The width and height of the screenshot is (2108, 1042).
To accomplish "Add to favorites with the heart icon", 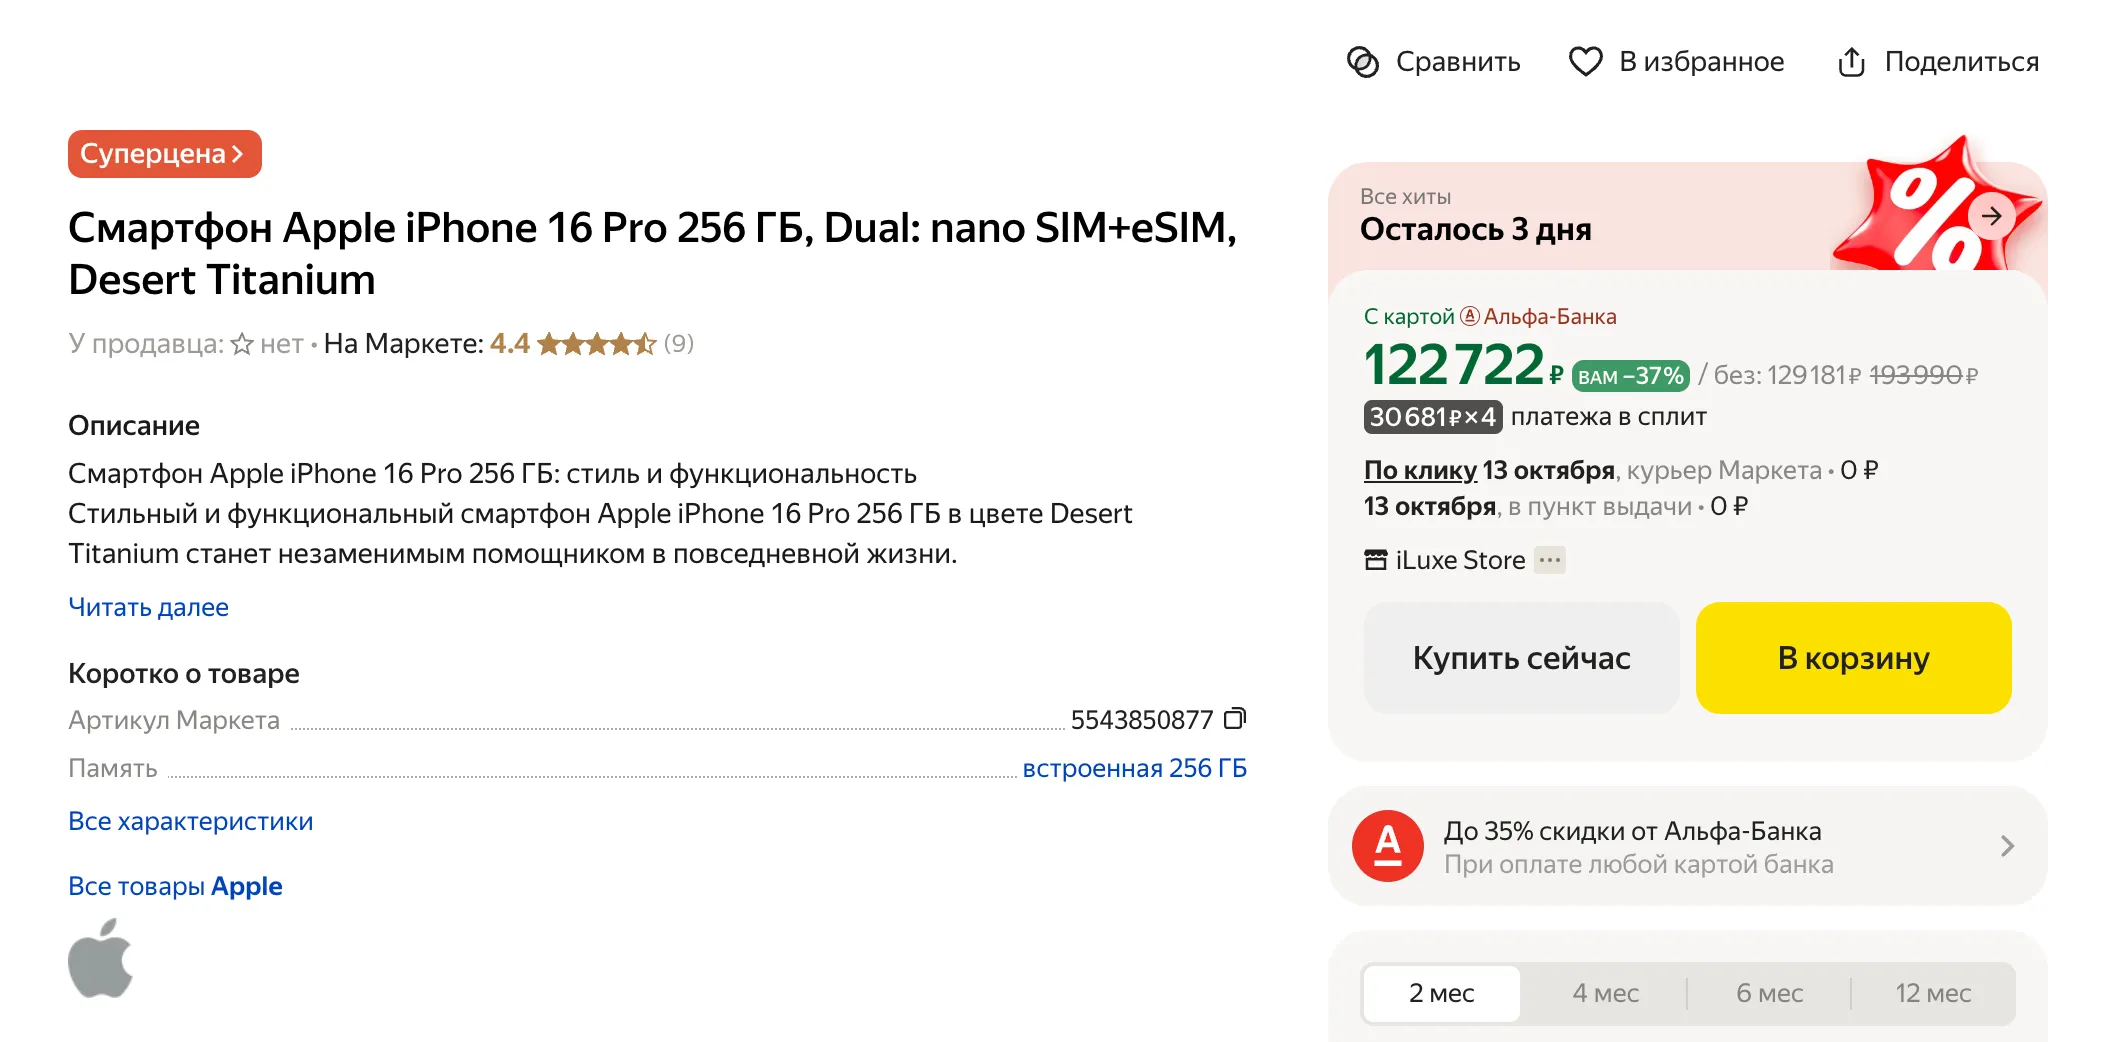I will 1585,62.
